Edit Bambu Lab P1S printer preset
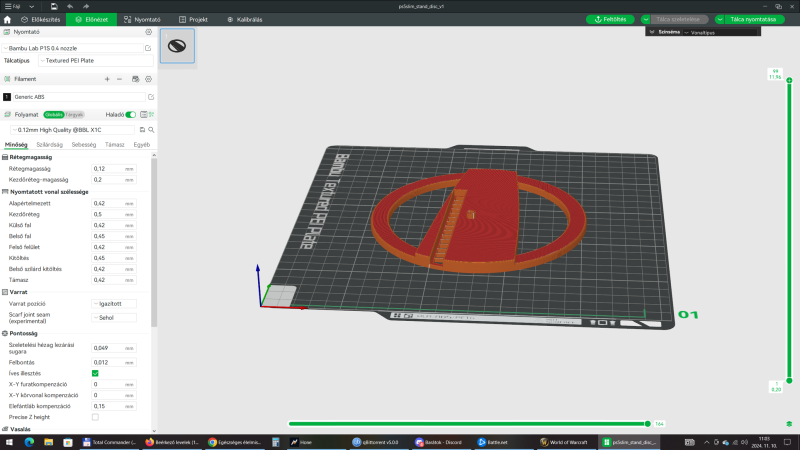Image resolution: width=800 pixels, height=450 pixels. pos(148,48)
